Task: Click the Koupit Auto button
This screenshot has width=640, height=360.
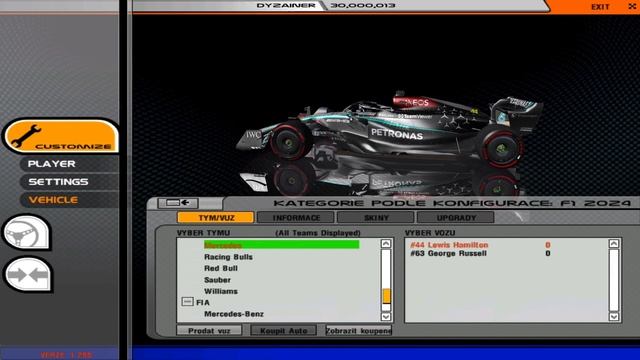Action: pos(283,330)
